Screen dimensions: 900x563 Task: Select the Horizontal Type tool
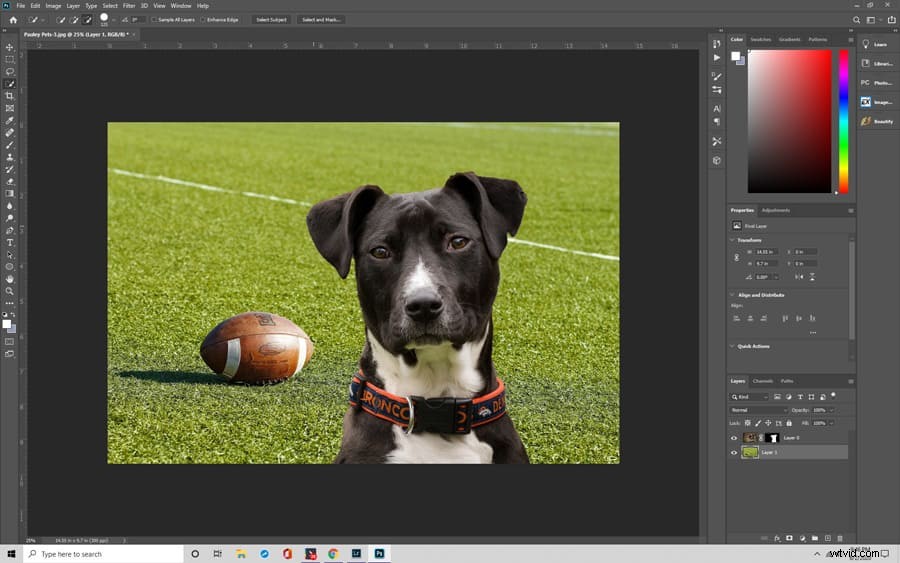coord(10,242)
